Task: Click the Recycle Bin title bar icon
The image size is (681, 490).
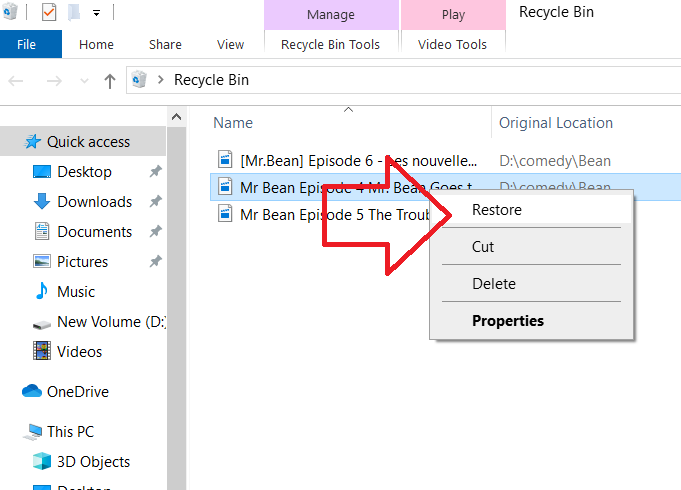Action: [x=10, y=12]
